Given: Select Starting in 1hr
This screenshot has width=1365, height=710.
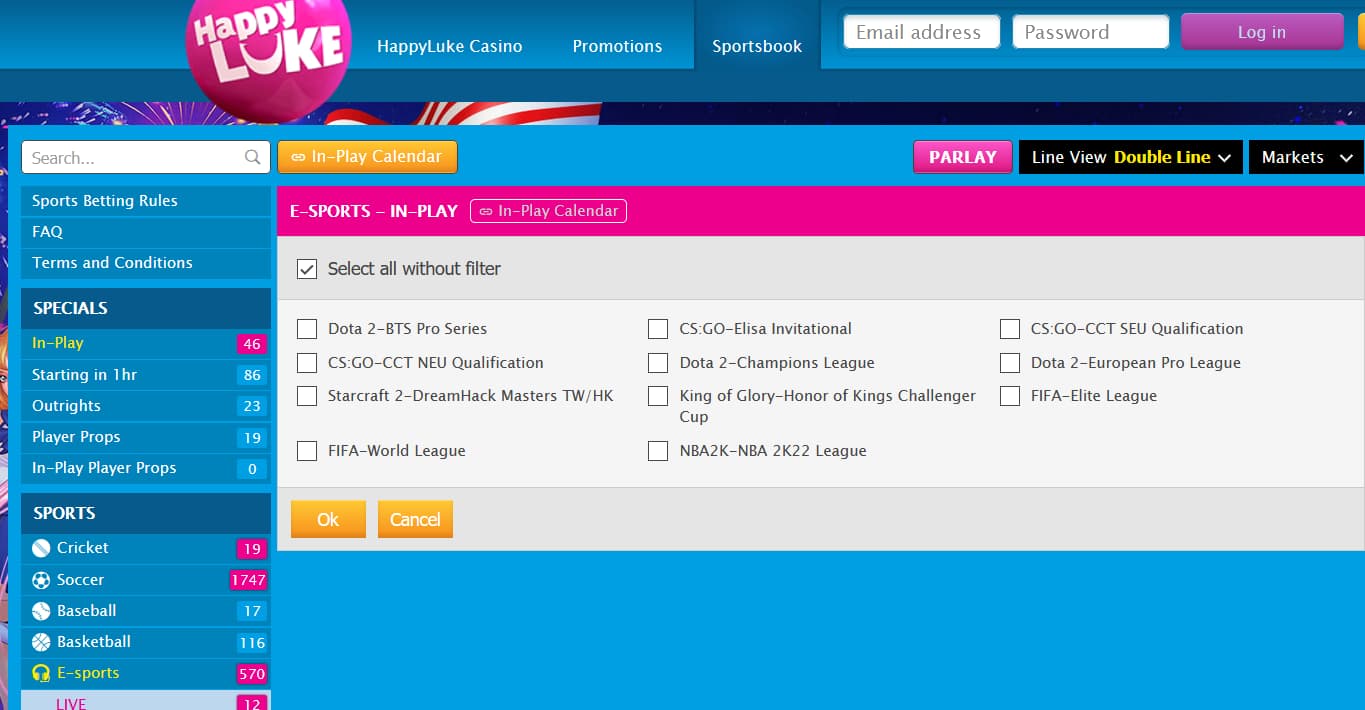Looking at the screenshot, I should 146,375.
